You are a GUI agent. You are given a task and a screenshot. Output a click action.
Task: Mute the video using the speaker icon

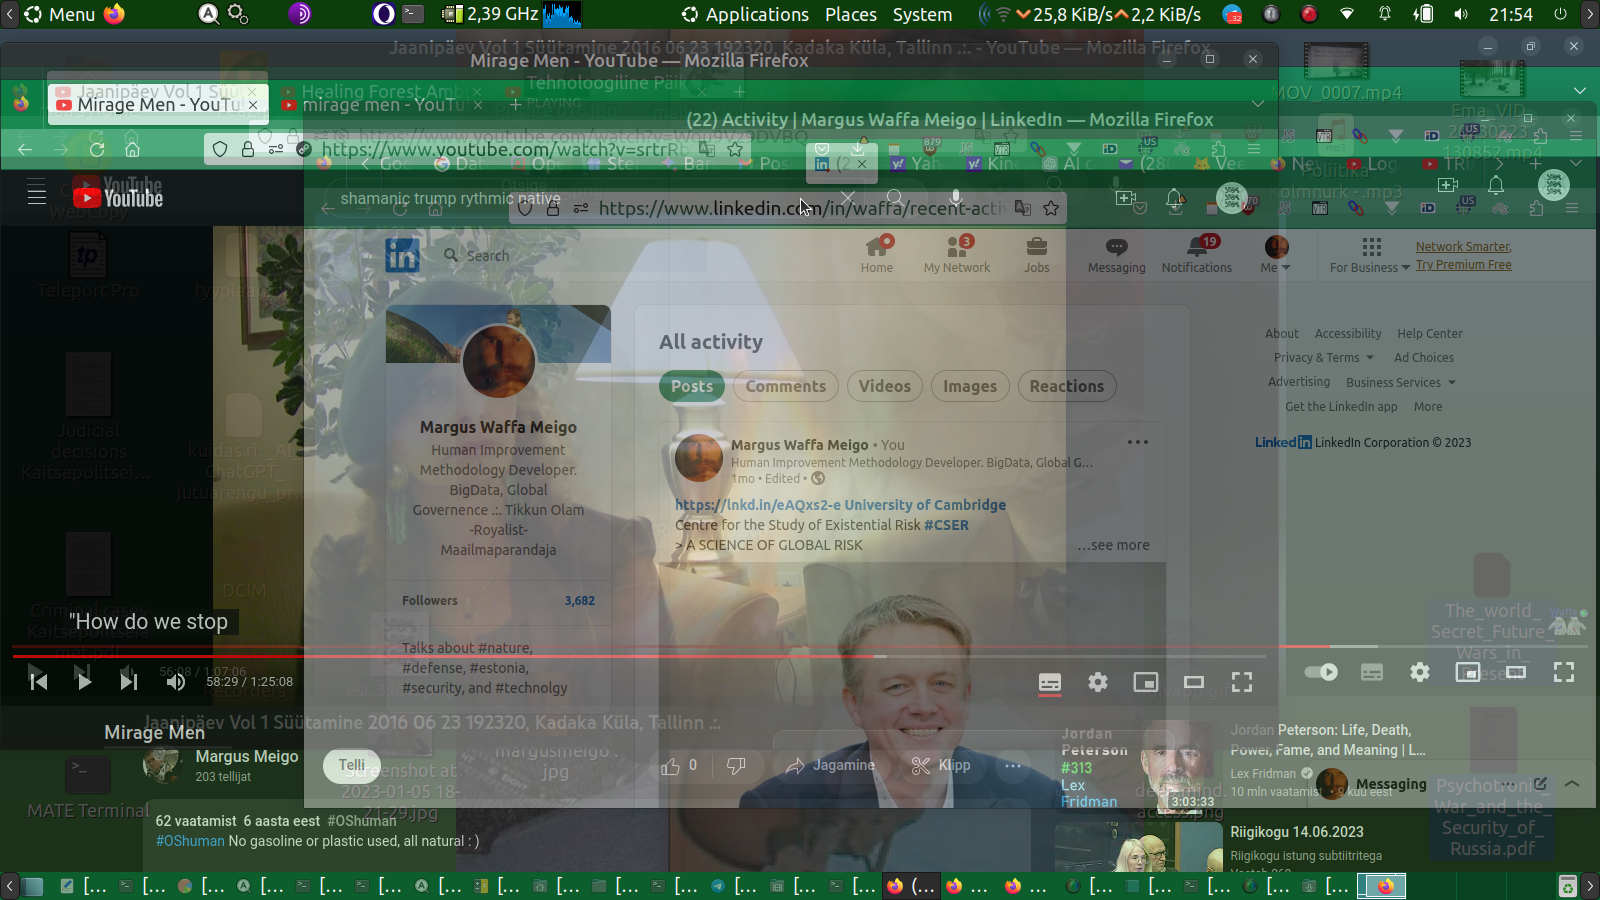point(176,682)
